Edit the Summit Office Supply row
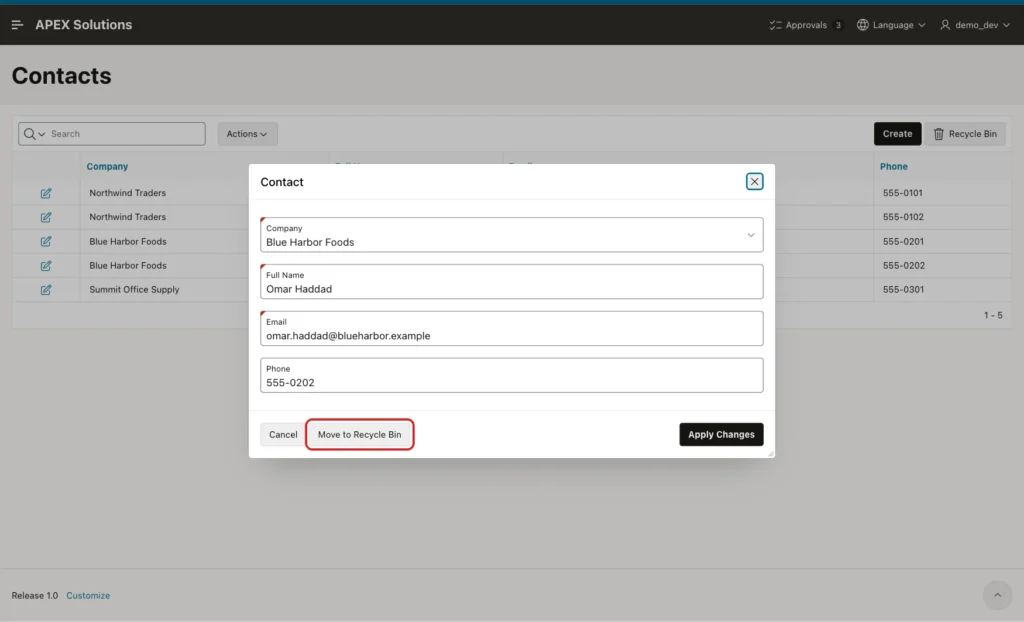The height and width of the screenshot is (622, 1024). (46, 289)
